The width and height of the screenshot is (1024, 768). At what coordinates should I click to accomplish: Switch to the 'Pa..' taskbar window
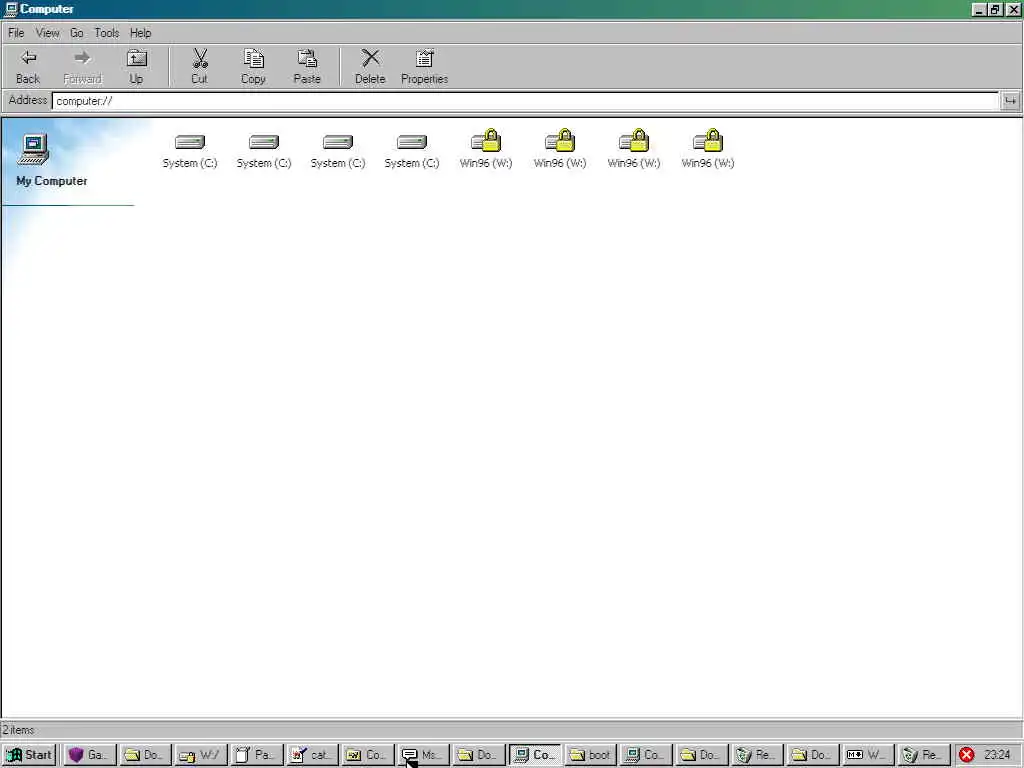pyautogui.click(x=257, y=755)
